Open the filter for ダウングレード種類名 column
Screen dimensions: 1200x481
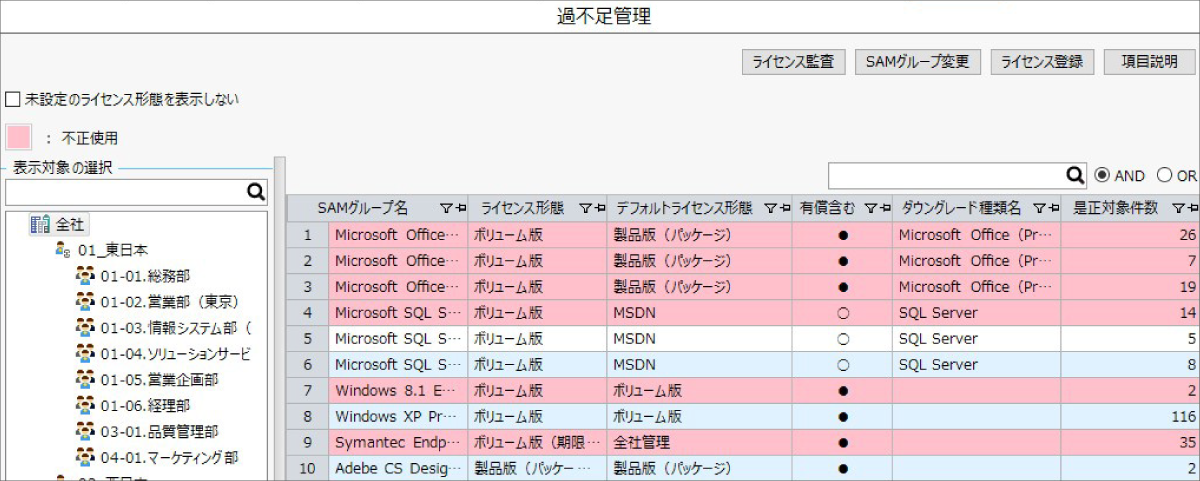(x=1039, y=209)
